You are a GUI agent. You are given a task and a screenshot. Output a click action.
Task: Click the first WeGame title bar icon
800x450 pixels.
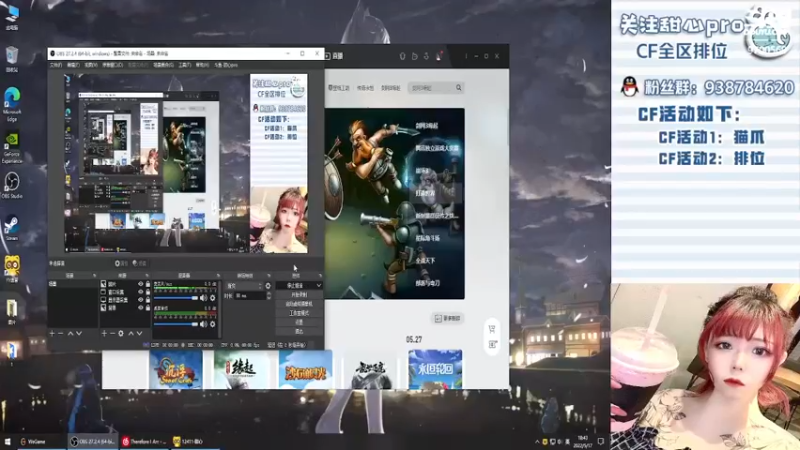click(403, 56)
